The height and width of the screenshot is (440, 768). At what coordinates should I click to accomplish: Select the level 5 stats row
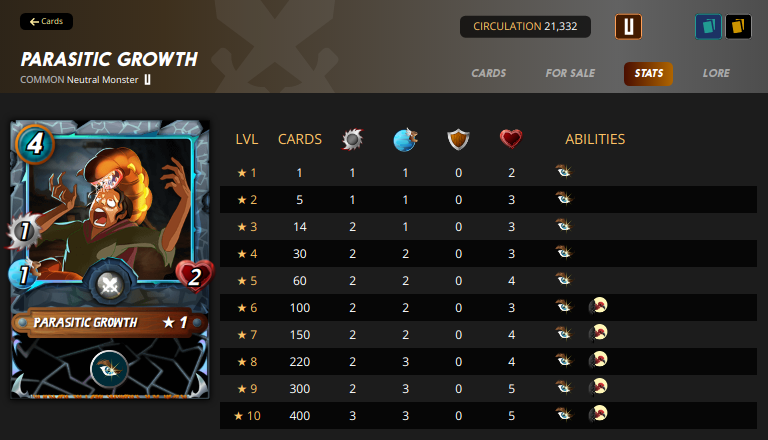click(488, 281)
